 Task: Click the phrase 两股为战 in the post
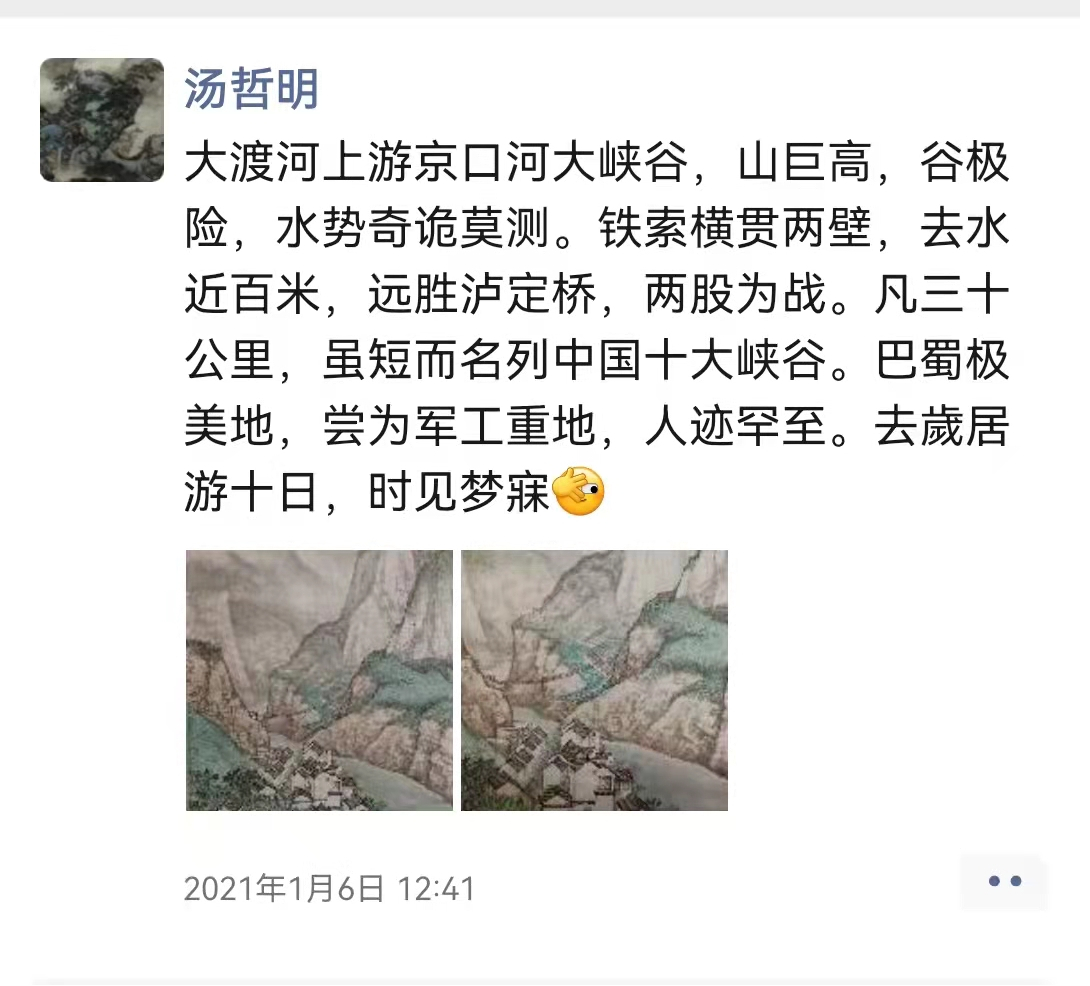point(735,294)
